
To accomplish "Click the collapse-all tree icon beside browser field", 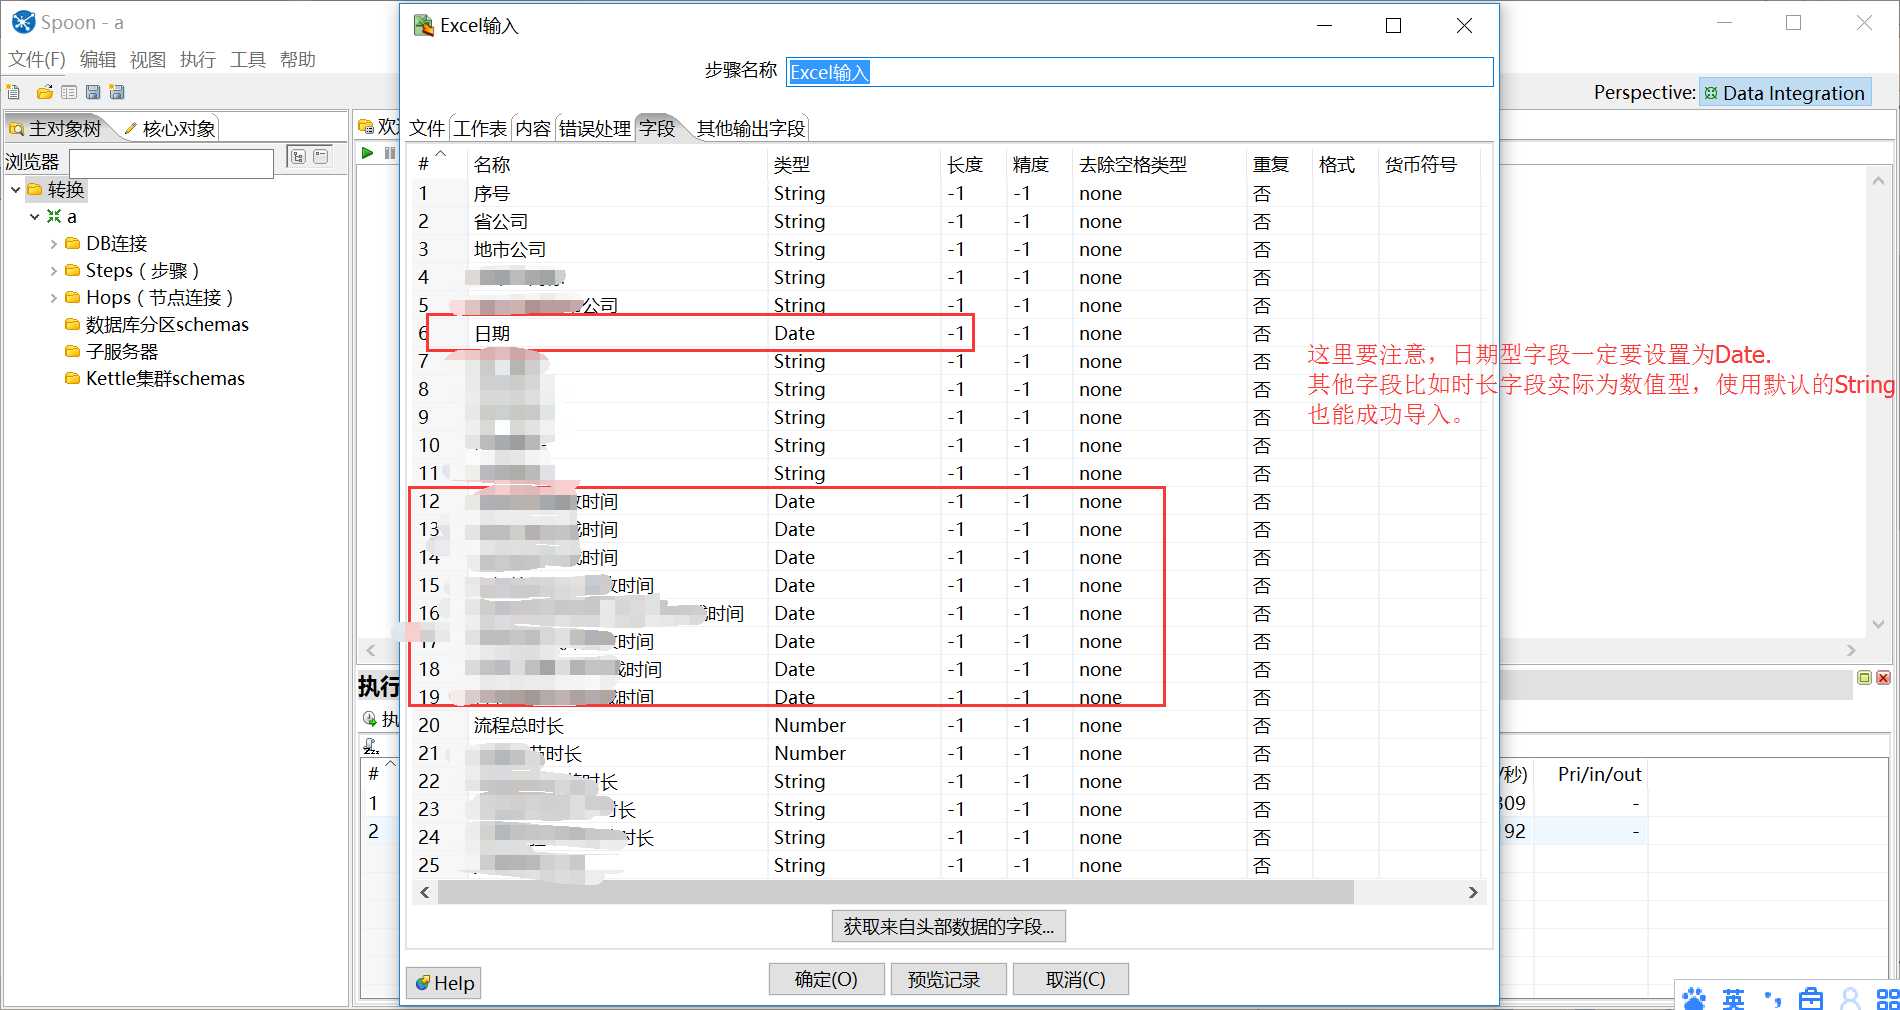I will [321, 156].
